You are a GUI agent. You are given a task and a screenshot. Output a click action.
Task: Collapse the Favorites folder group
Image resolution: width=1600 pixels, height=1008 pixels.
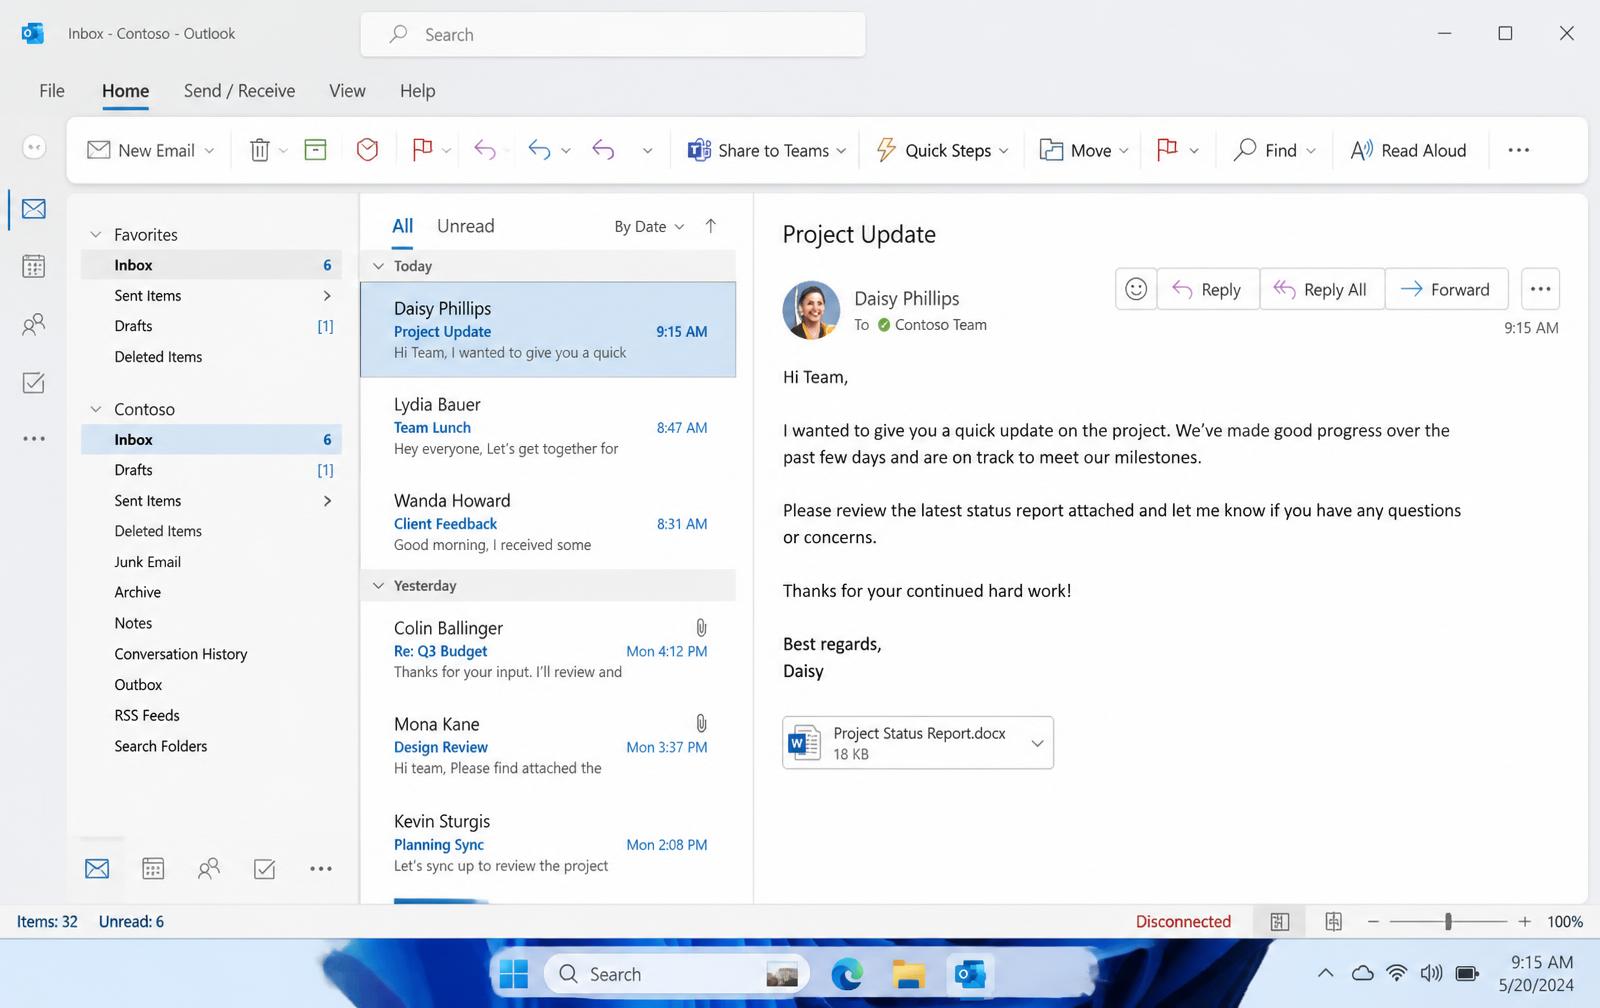(x=96, y=235)
